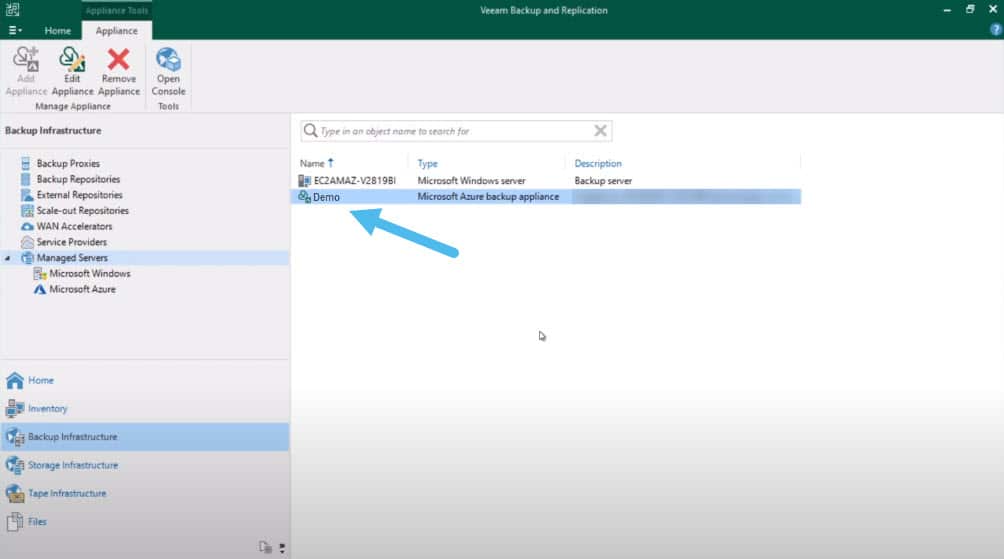
Task: Click the Microsoft Windows node icon
Action: [40, 273]
